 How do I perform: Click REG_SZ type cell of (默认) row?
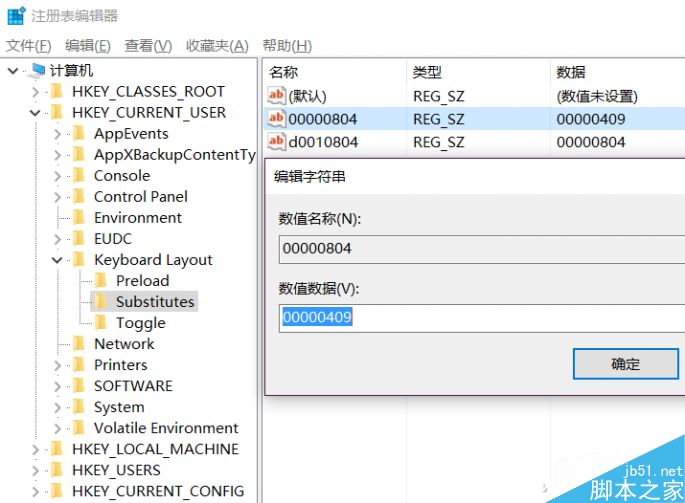coord(439,96)
